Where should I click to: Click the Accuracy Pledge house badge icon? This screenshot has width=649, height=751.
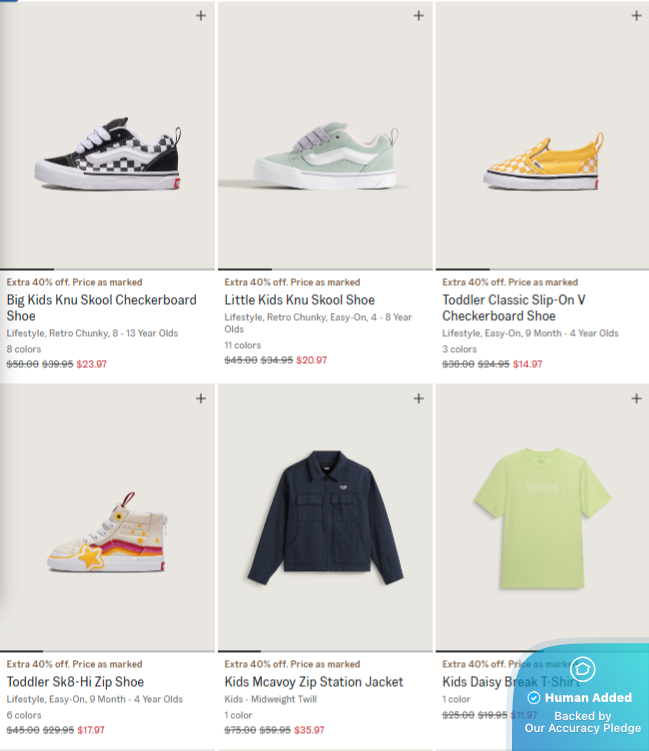583,669
